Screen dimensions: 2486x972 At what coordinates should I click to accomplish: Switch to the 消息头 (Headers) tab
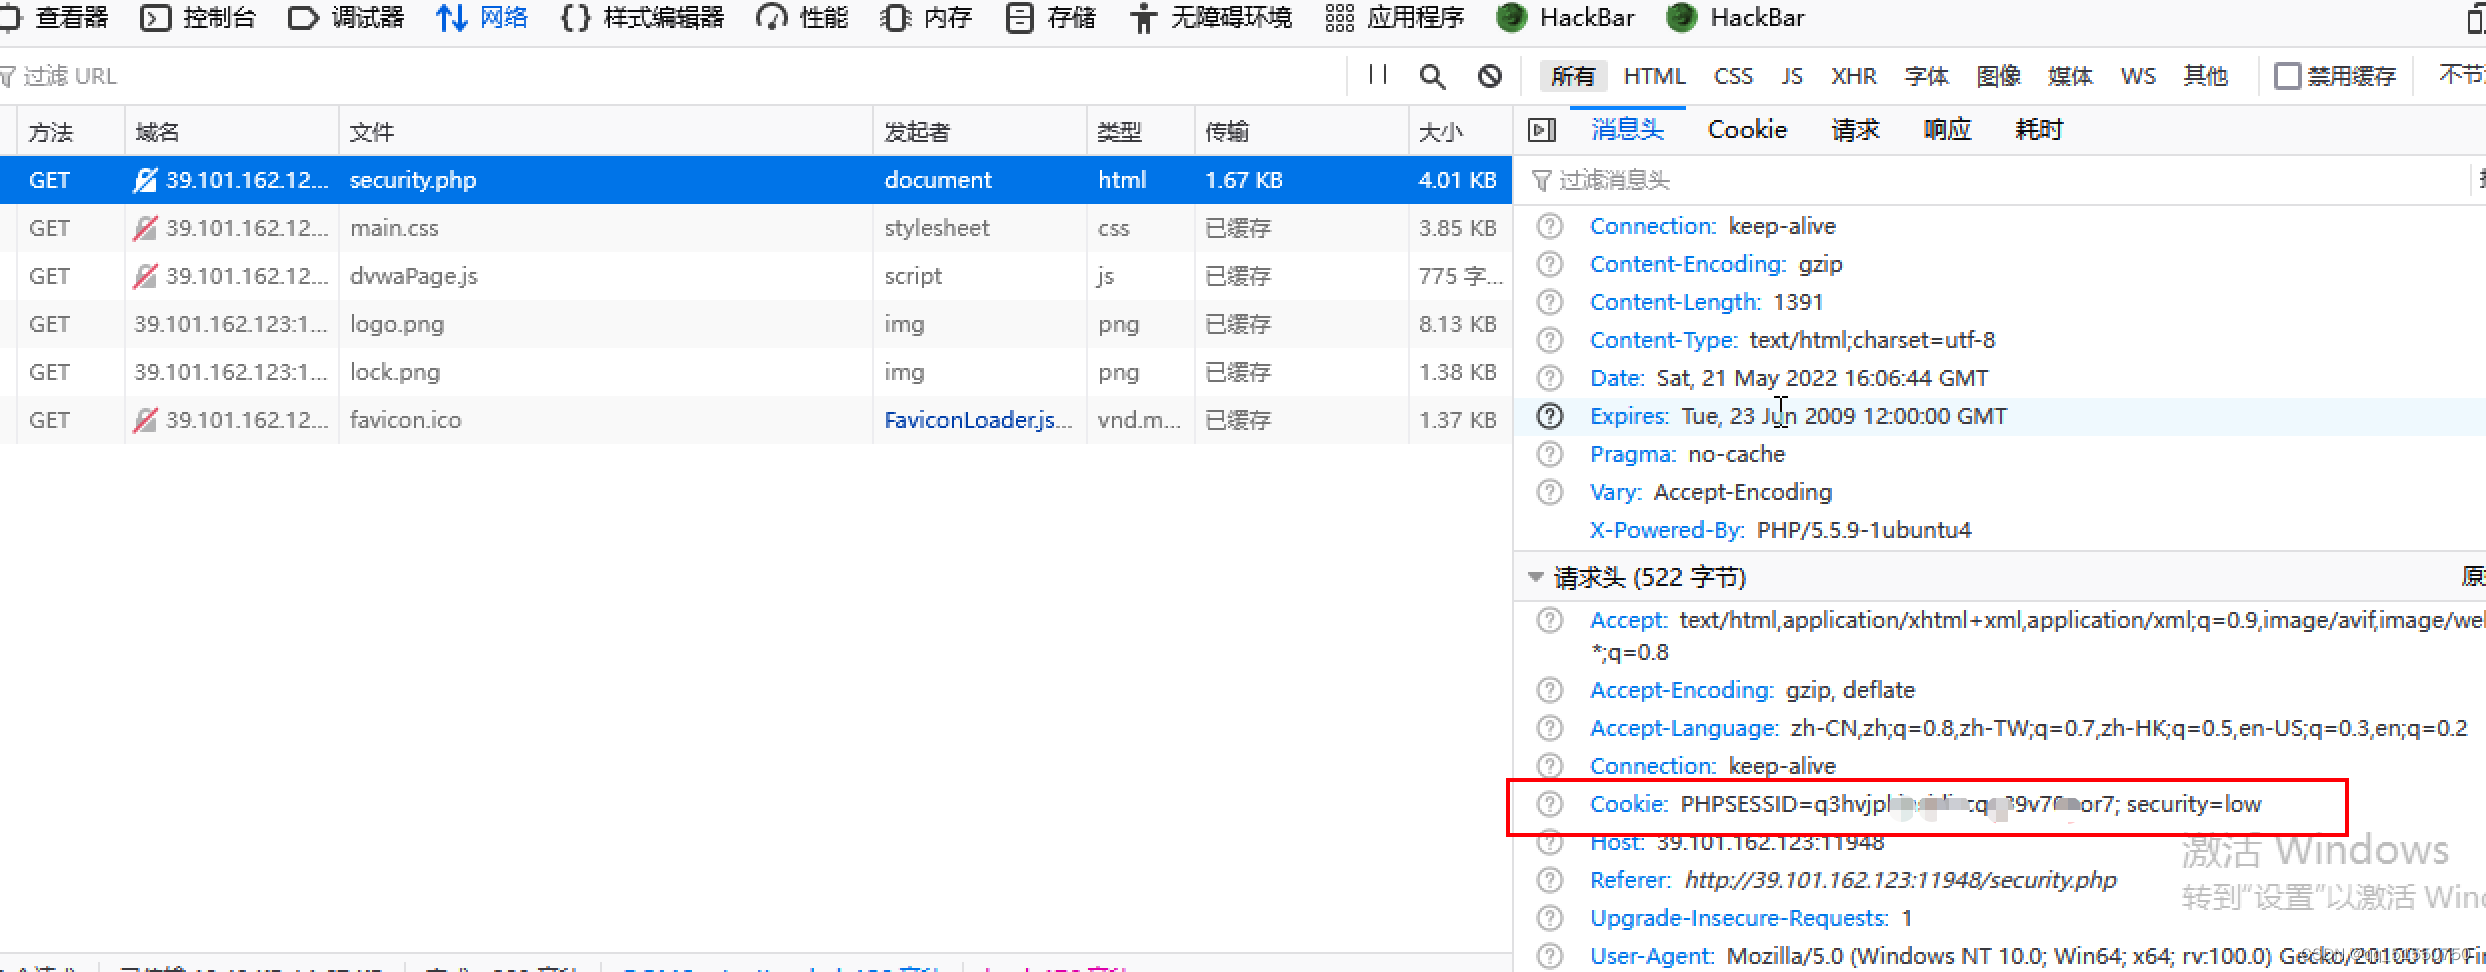pos(1627,129)
